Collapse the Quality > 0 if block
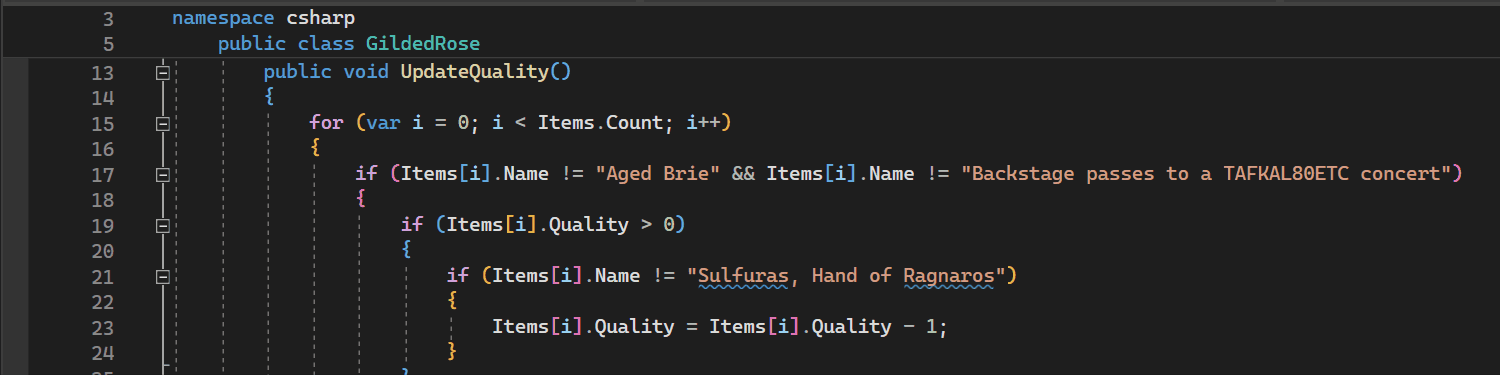1500x375 pixels. click(161, 226)
